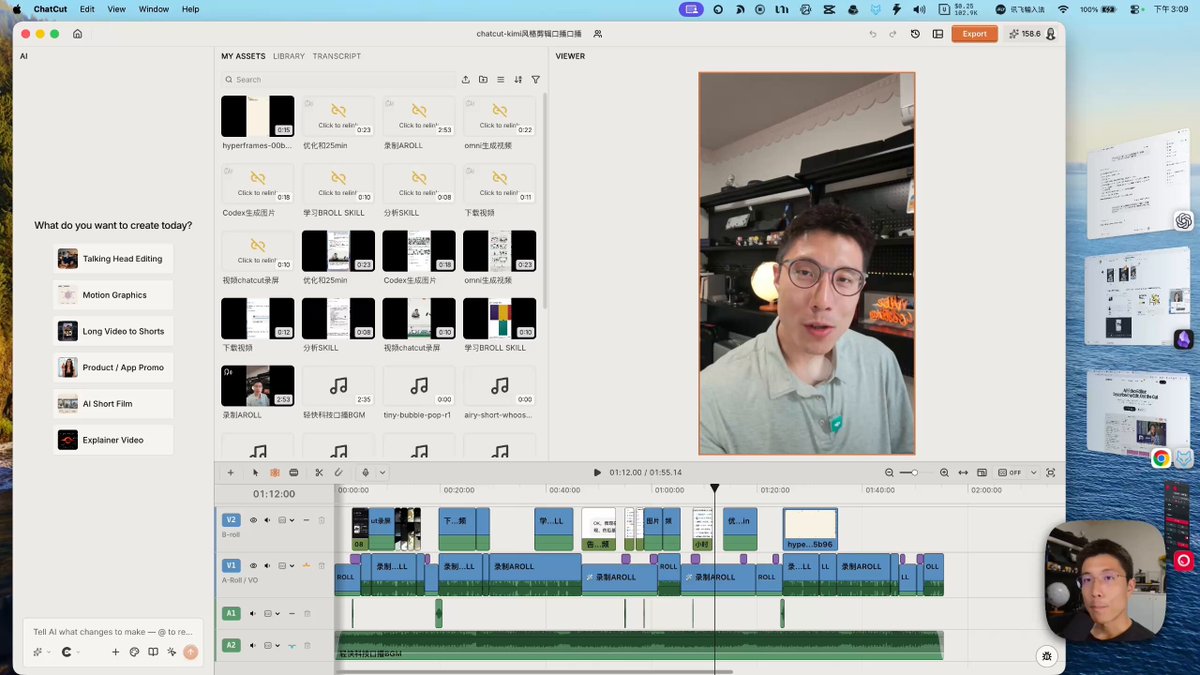Adjust the timeline zoom slider
This screenshot has width=1200, height=675.
(x=914, y=472)
